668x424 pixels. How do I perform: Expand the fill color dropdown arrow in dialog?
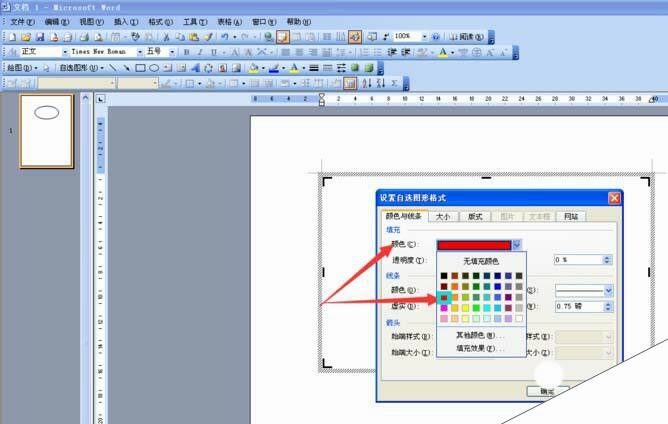(517, 245)
